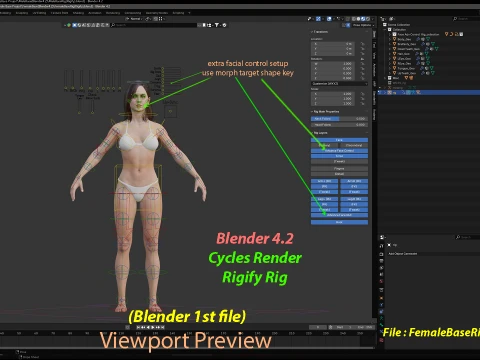Open the Normal transform orientation dropdown
480x360 pixels.
pyautogui.click(x=135, y=19)
